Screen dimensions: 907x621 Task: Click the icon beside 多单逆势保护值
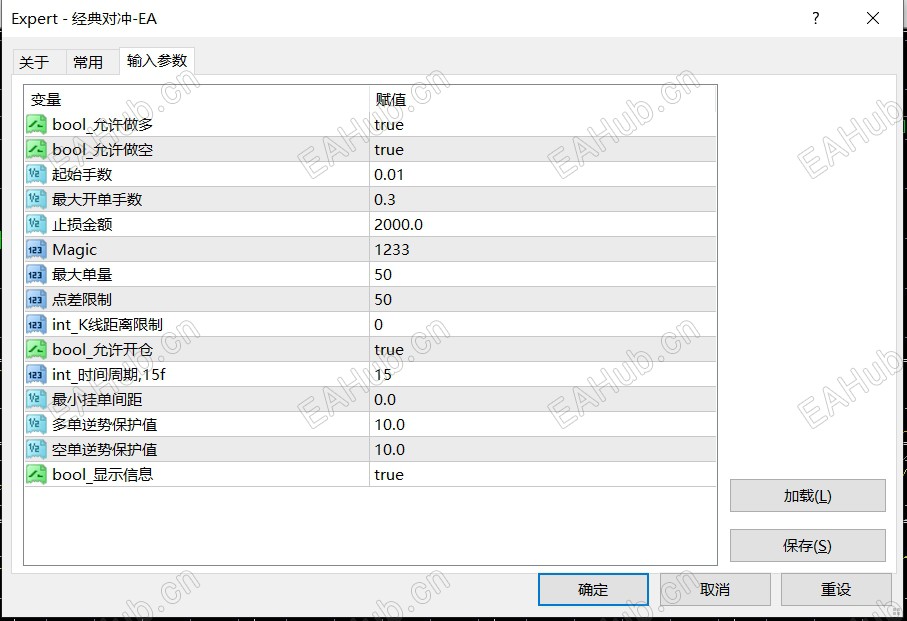click(36, 424)
